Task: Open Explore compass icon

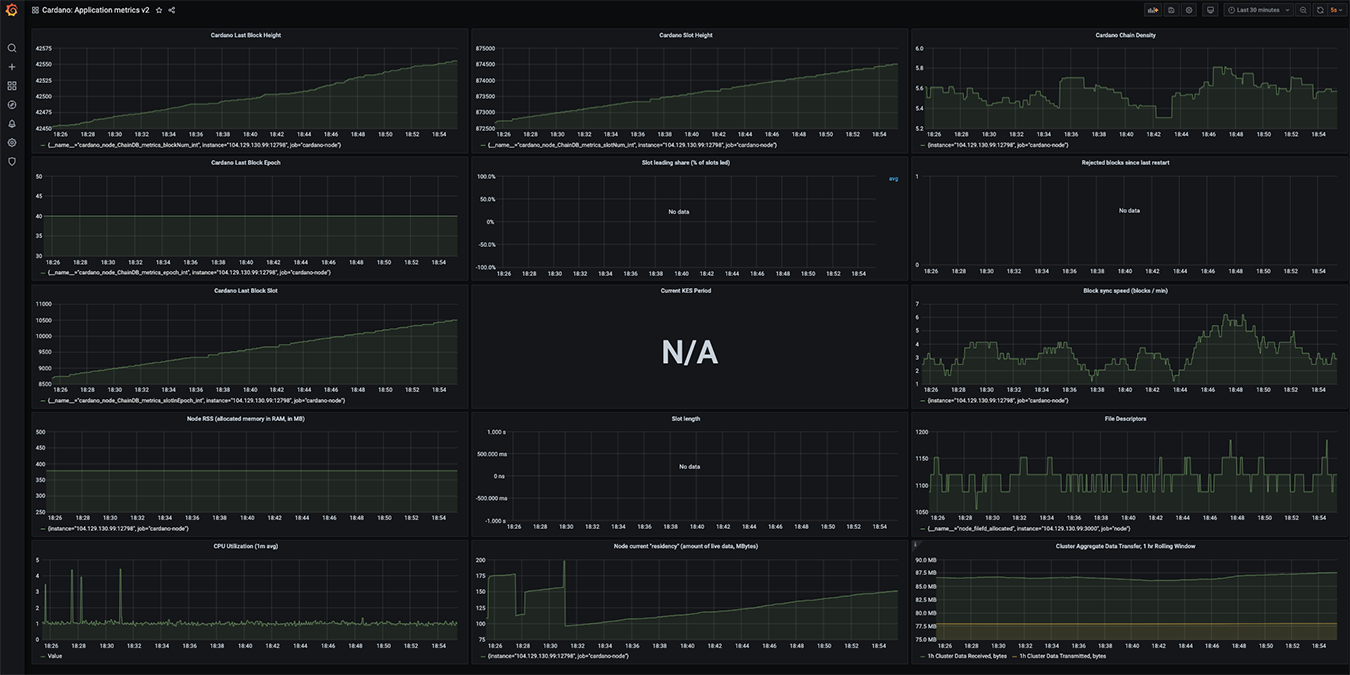Action: [12, 104]
